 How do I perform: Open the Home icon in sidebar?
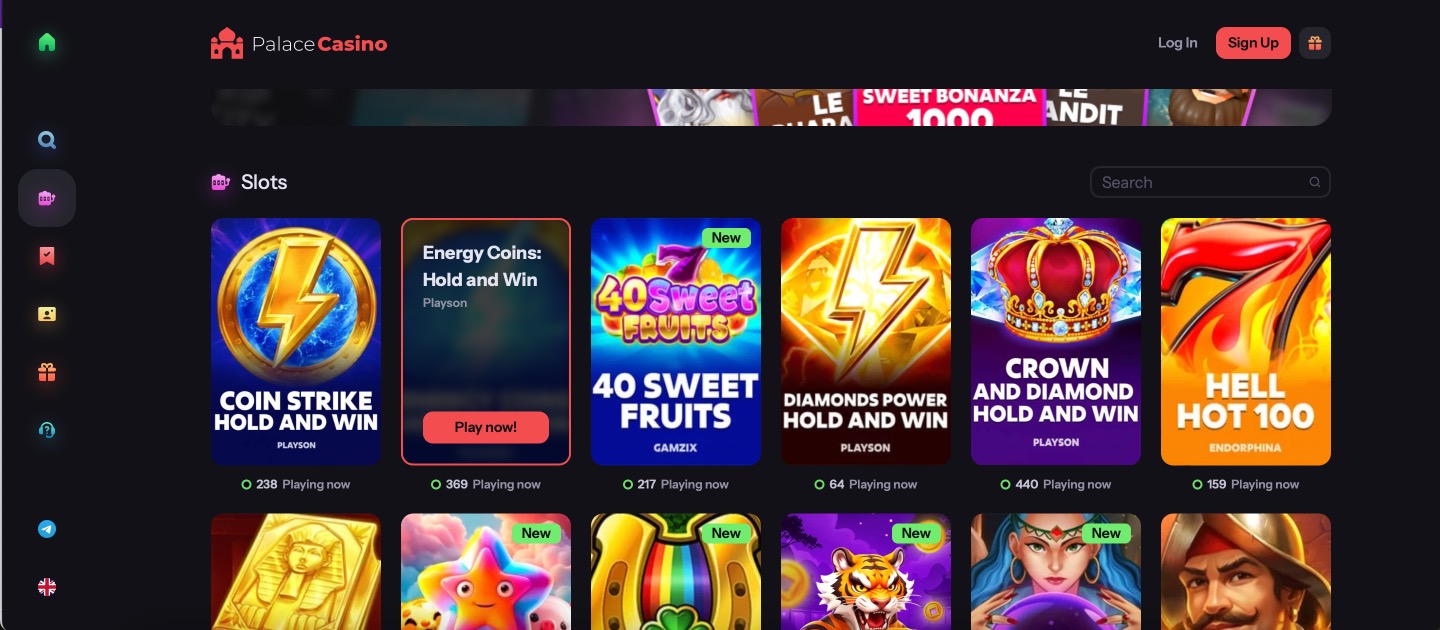coord(47,42)
